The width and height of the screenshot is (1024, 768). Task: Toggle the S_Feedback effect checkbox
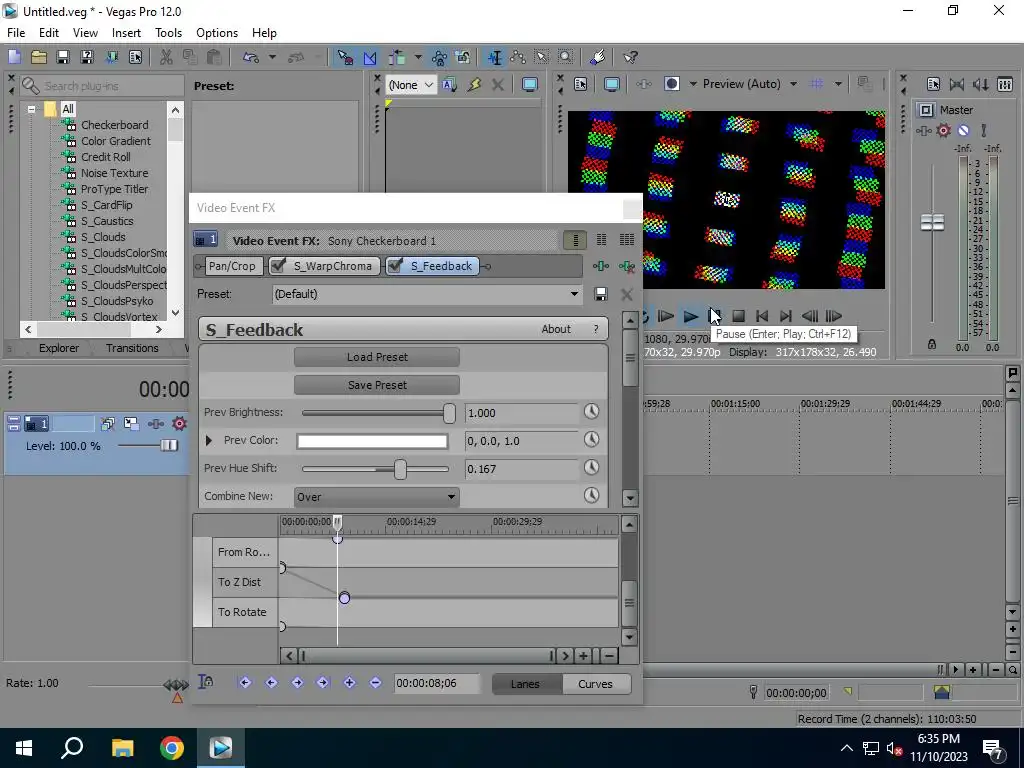(395, 265)
